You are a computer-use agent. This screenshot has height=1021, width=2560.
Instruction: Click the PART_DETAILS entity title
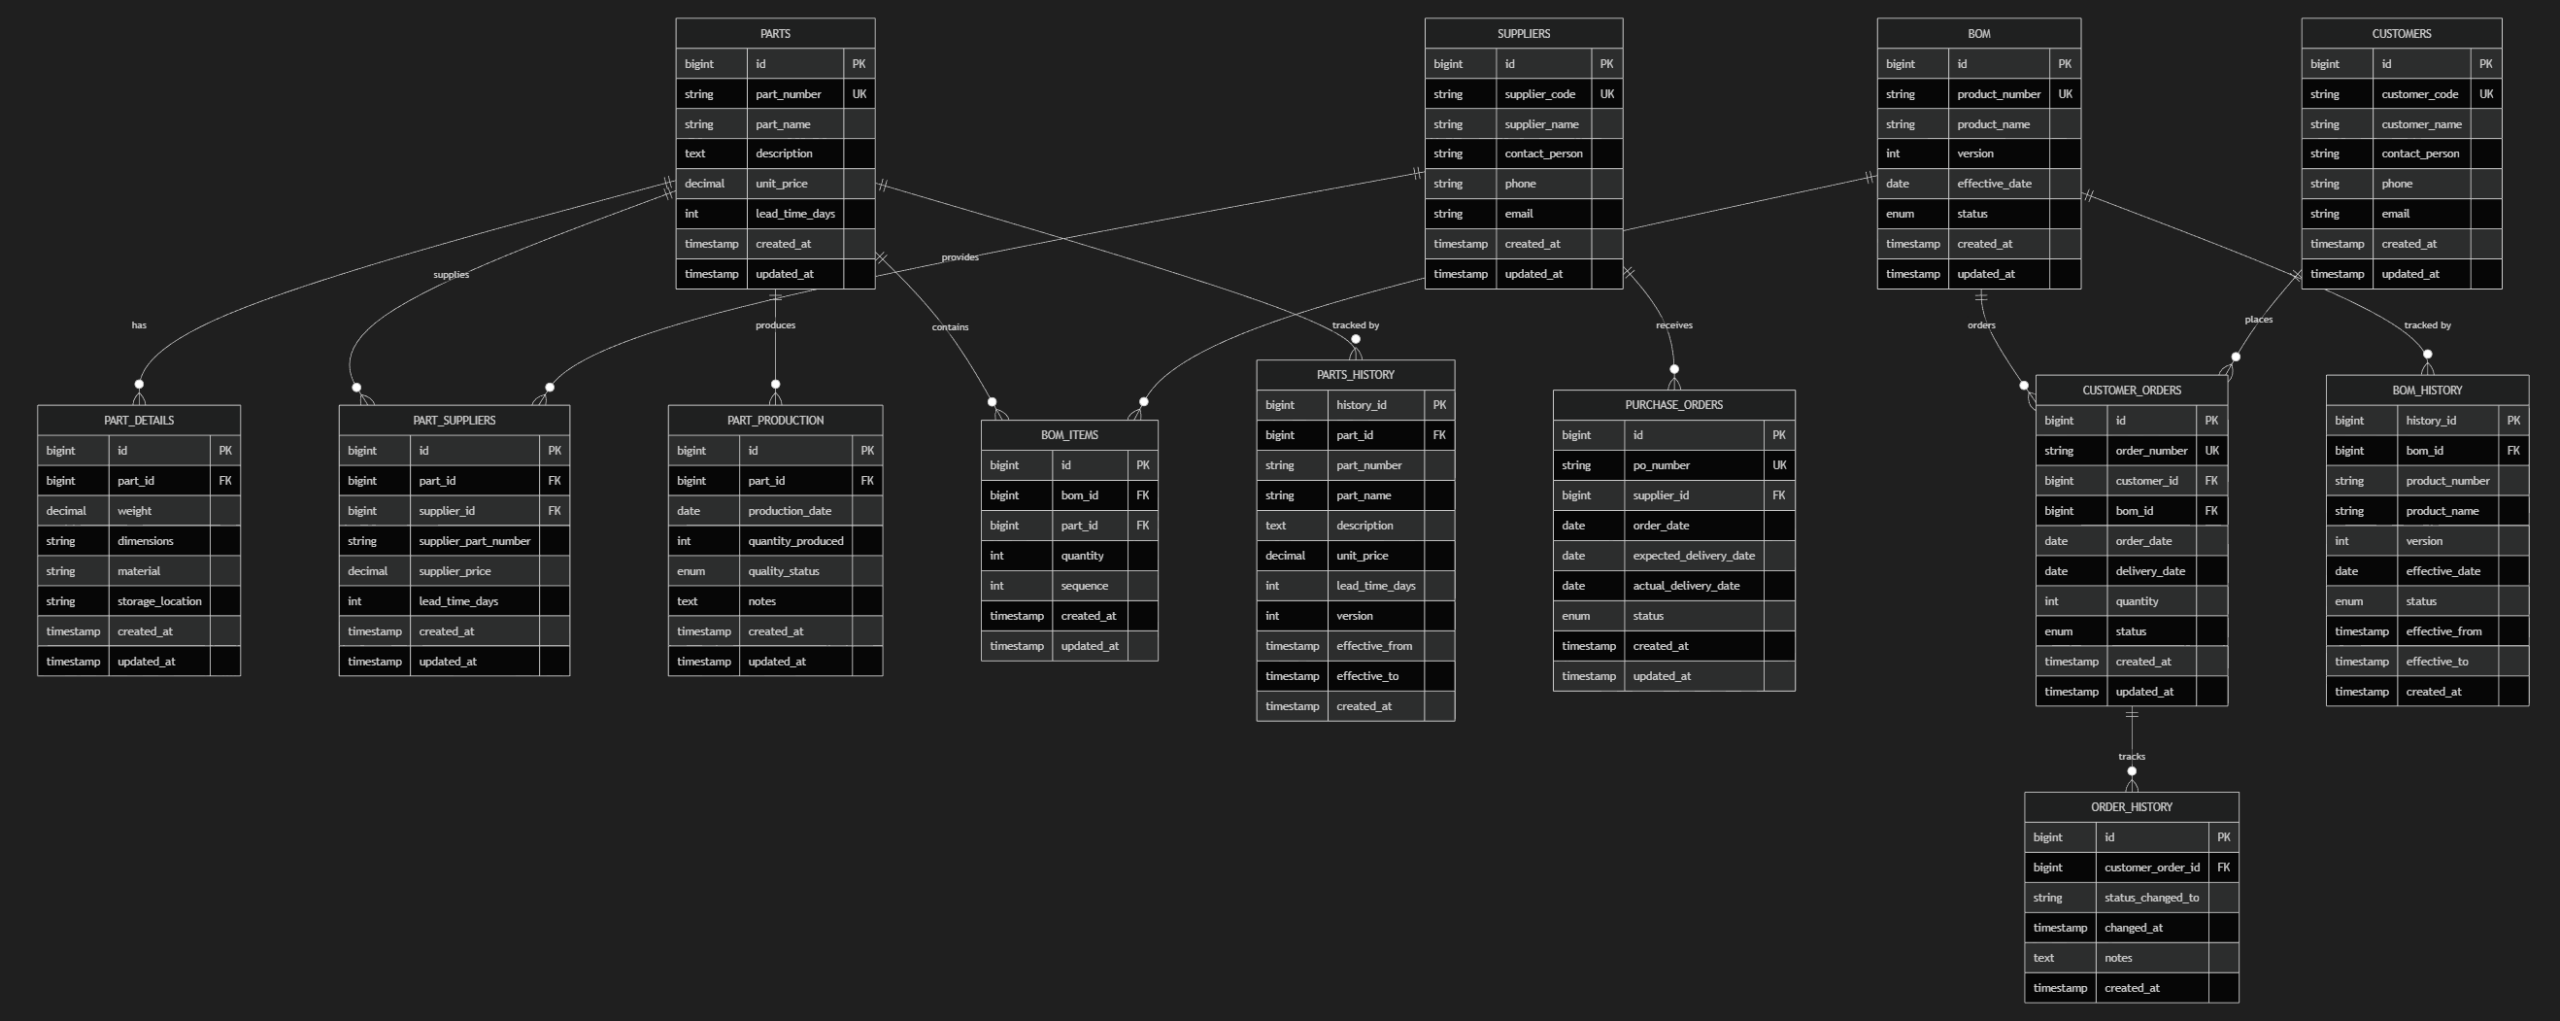coord(139,420)
